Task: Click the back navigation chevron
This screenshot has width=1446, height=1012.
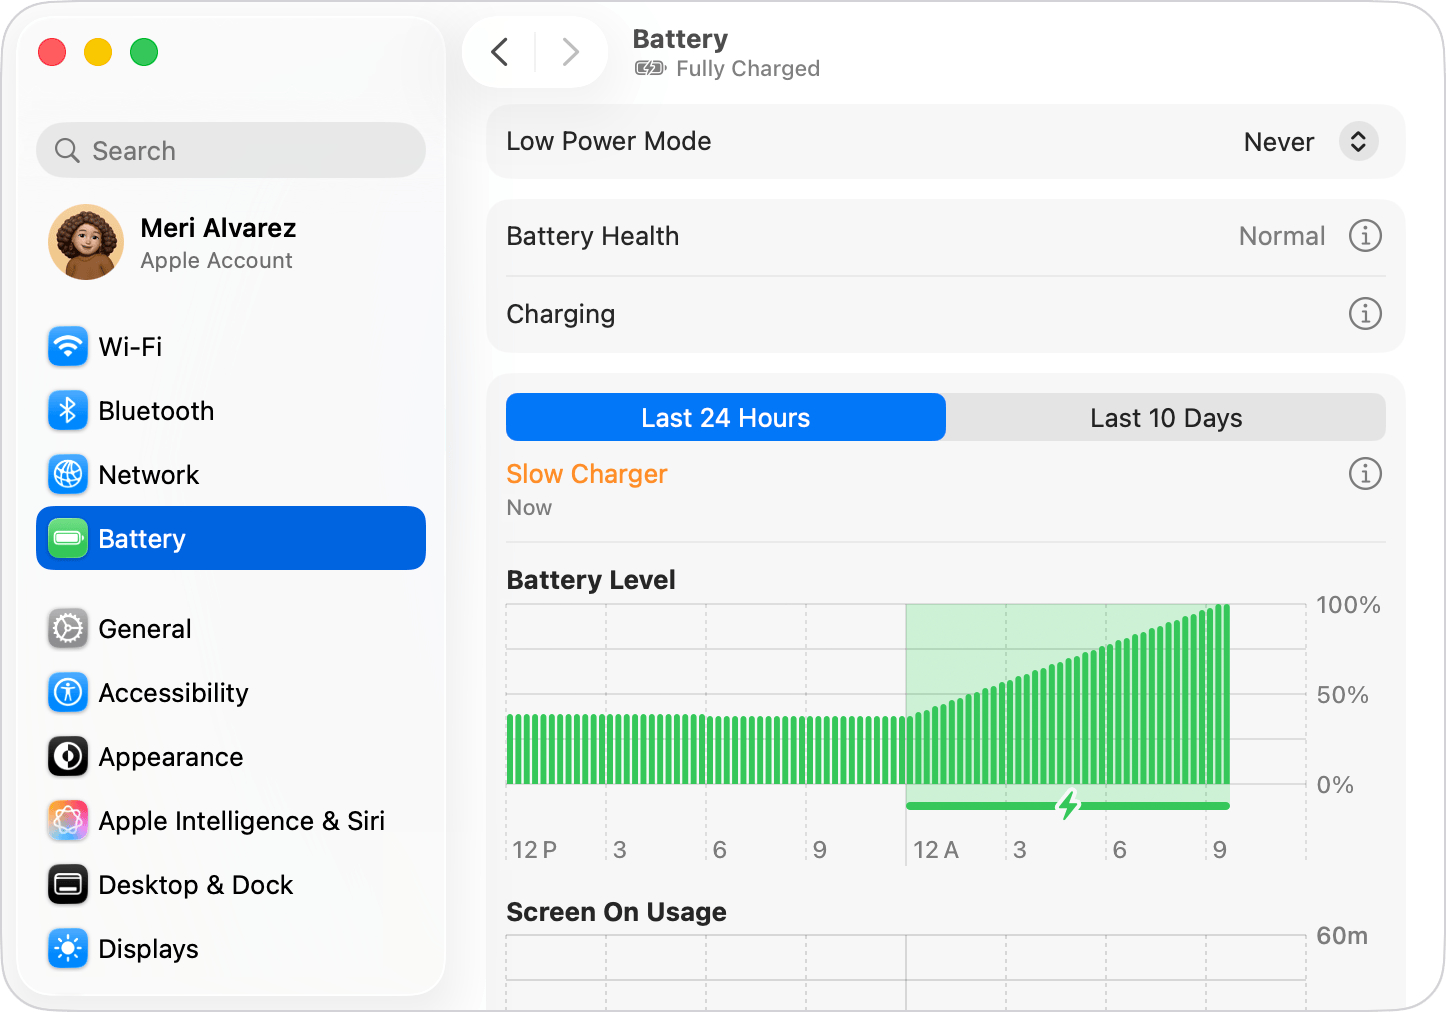Action: [500, 52]
